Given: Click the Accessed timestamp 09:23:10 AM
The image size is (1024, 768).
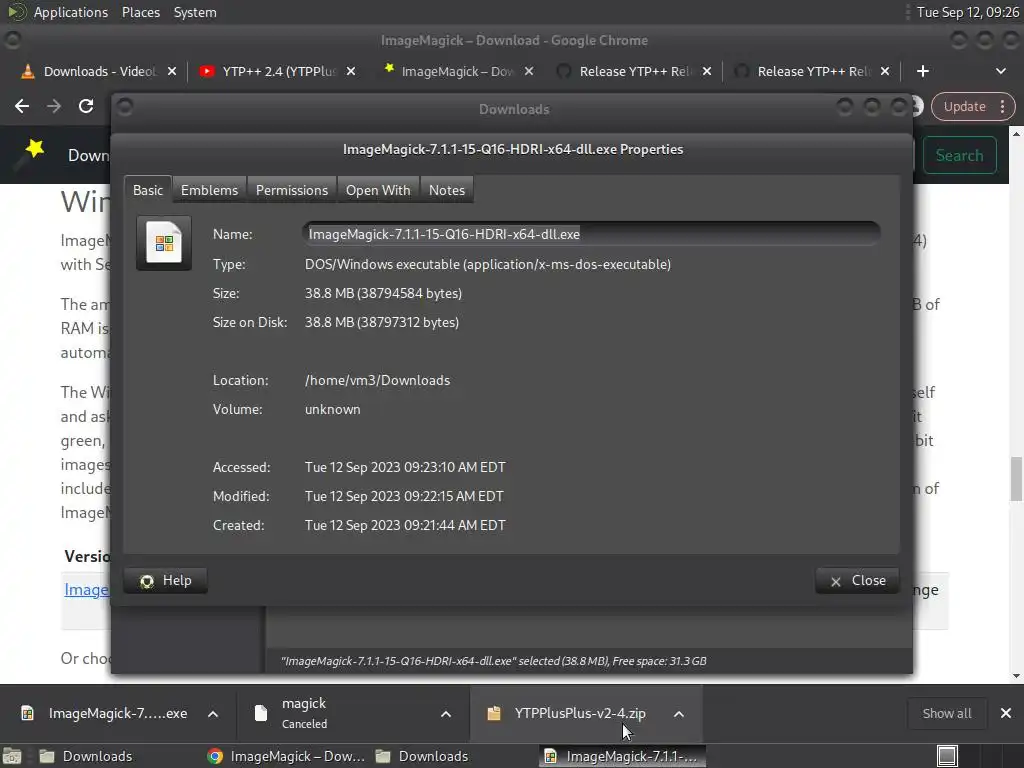Looking at the screenshot, I should point(405,468).
